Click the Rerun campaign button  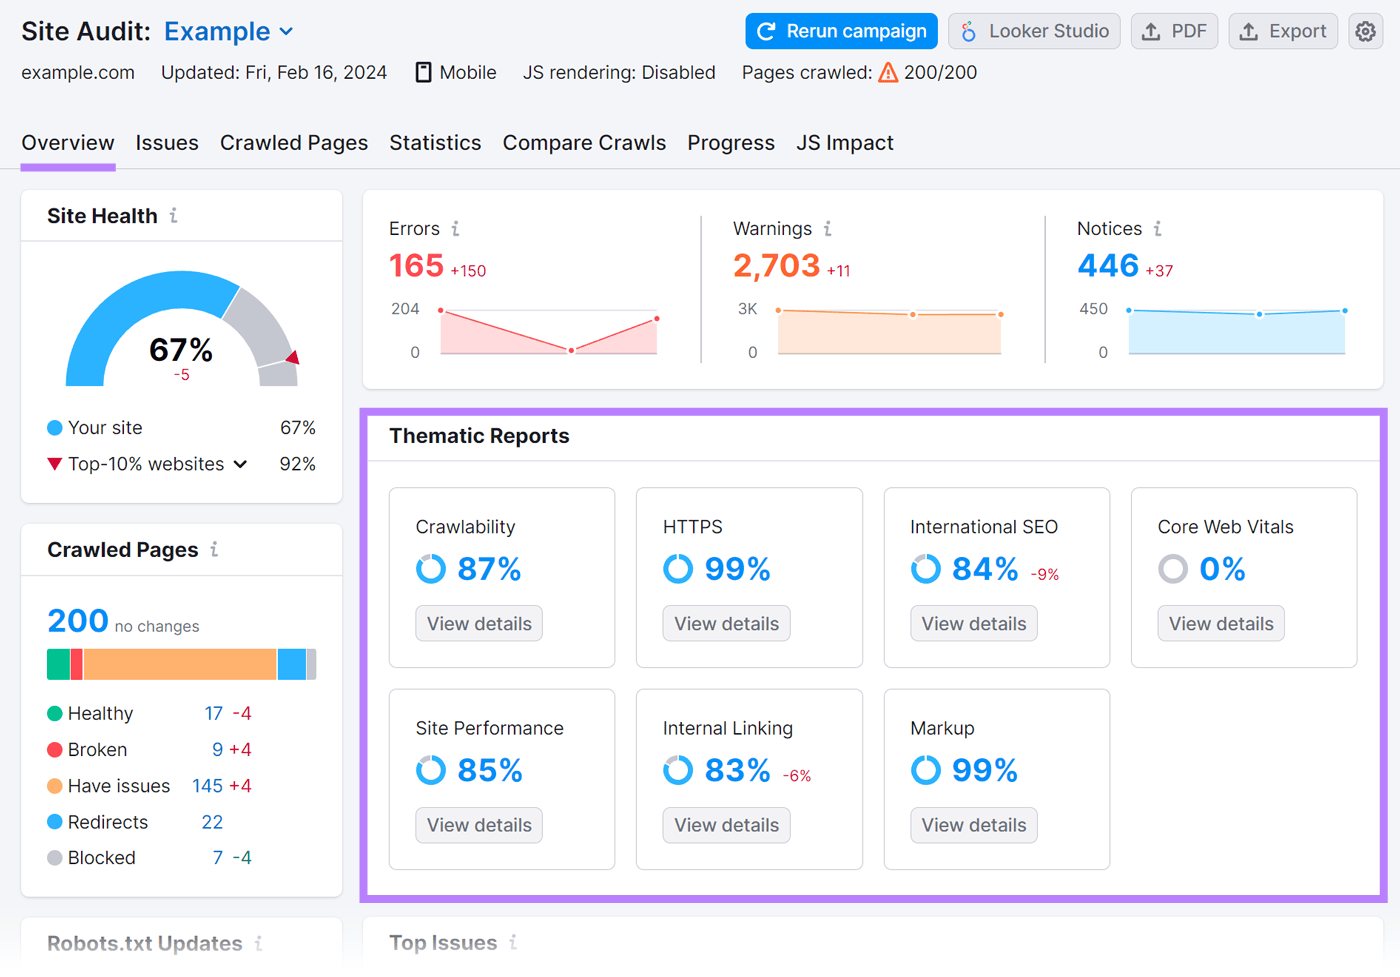(841, 32)
